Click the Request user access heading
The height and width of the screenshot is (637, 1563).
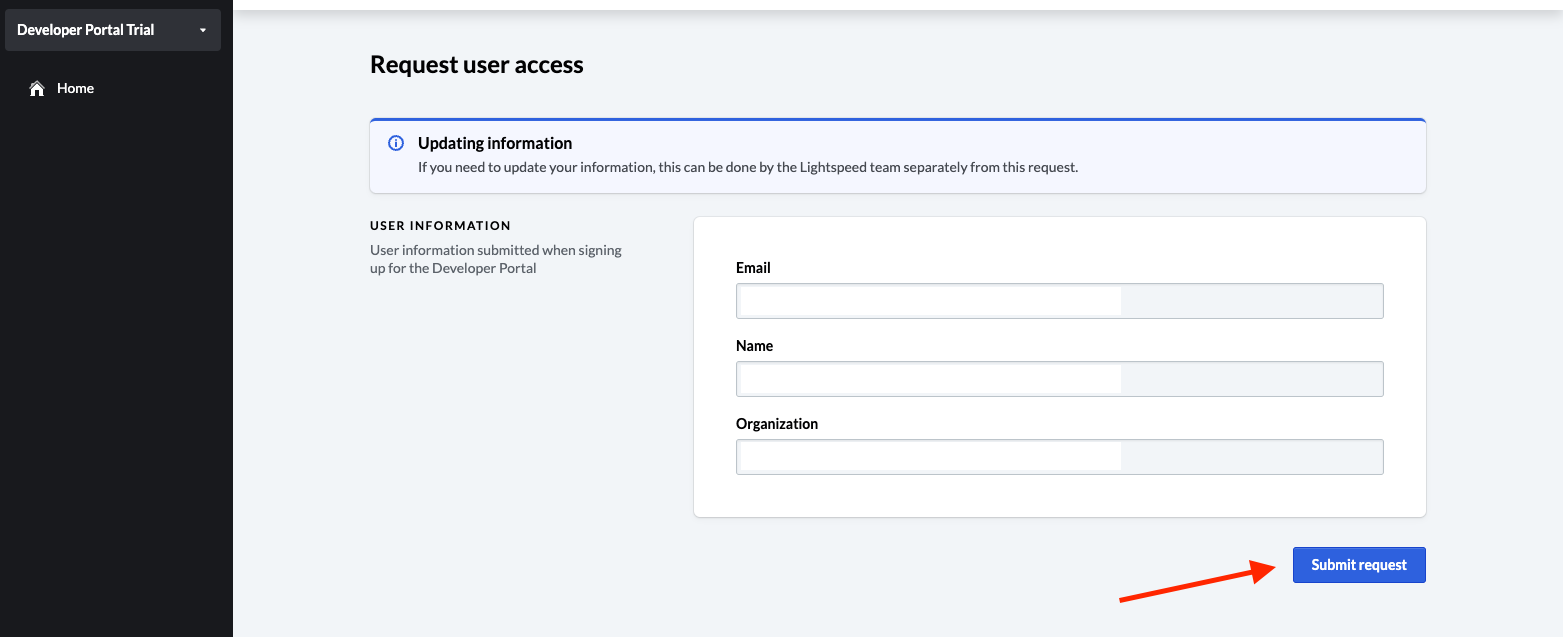[x=476, y=65]
